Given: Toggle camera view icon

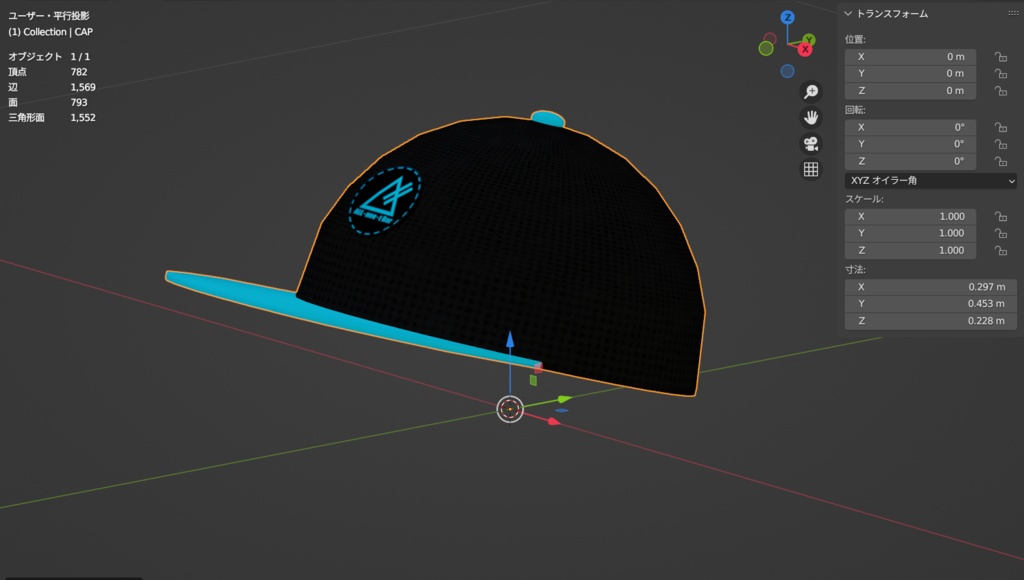Looking at the screenshot, I should point(810,144).
